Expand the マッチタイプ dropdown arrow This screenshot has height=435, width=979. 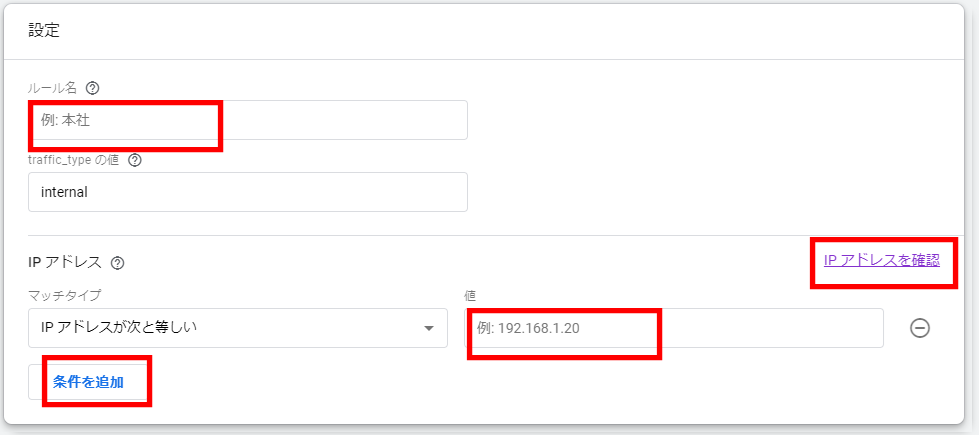click(428, 328)
